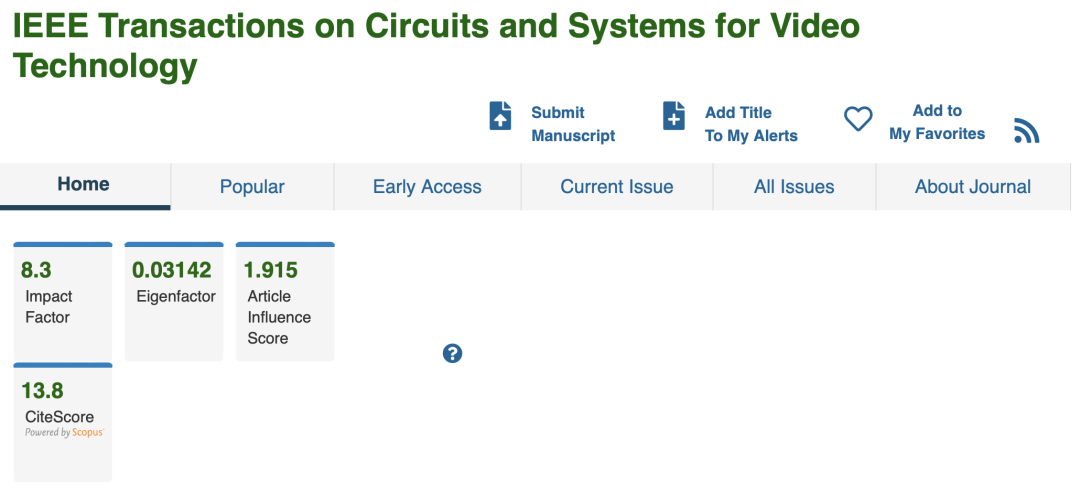1080x492 pixels.
Task: Click the Add Title alert document icon
Action: [674, 116]
